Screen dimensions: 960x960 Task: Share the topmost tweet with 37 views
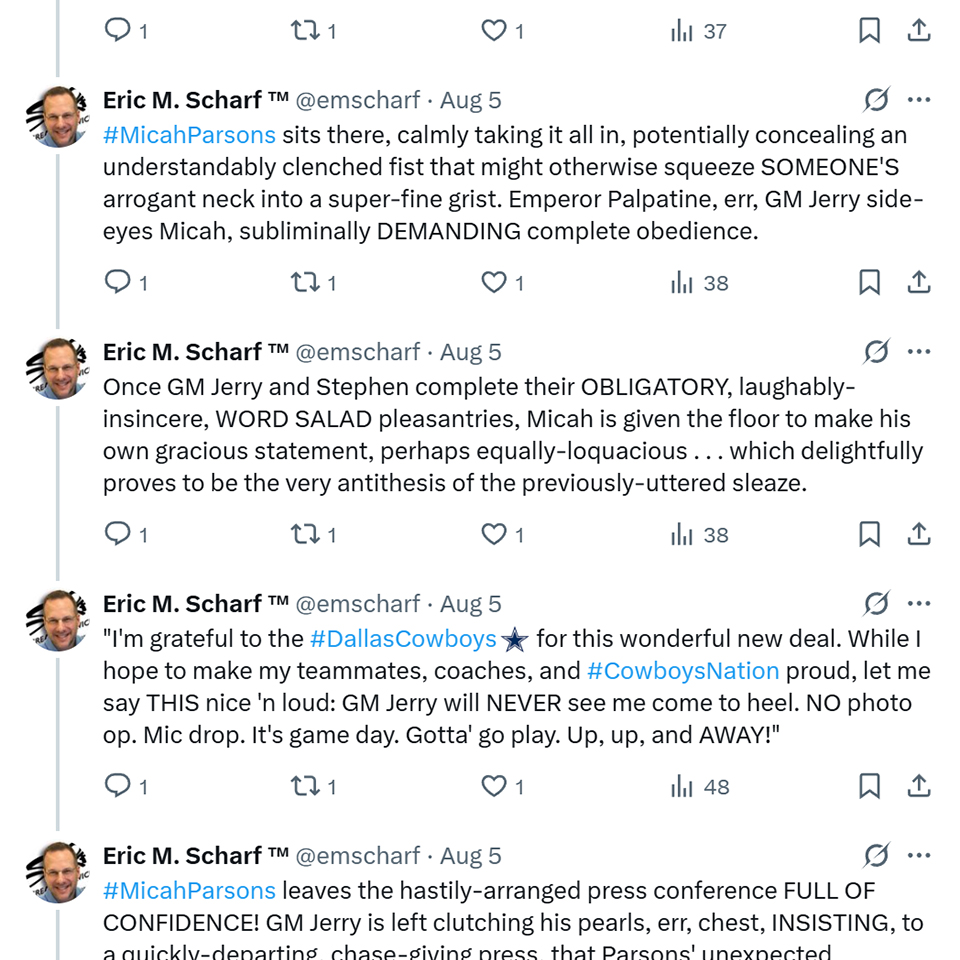click(x=919, y=30)
